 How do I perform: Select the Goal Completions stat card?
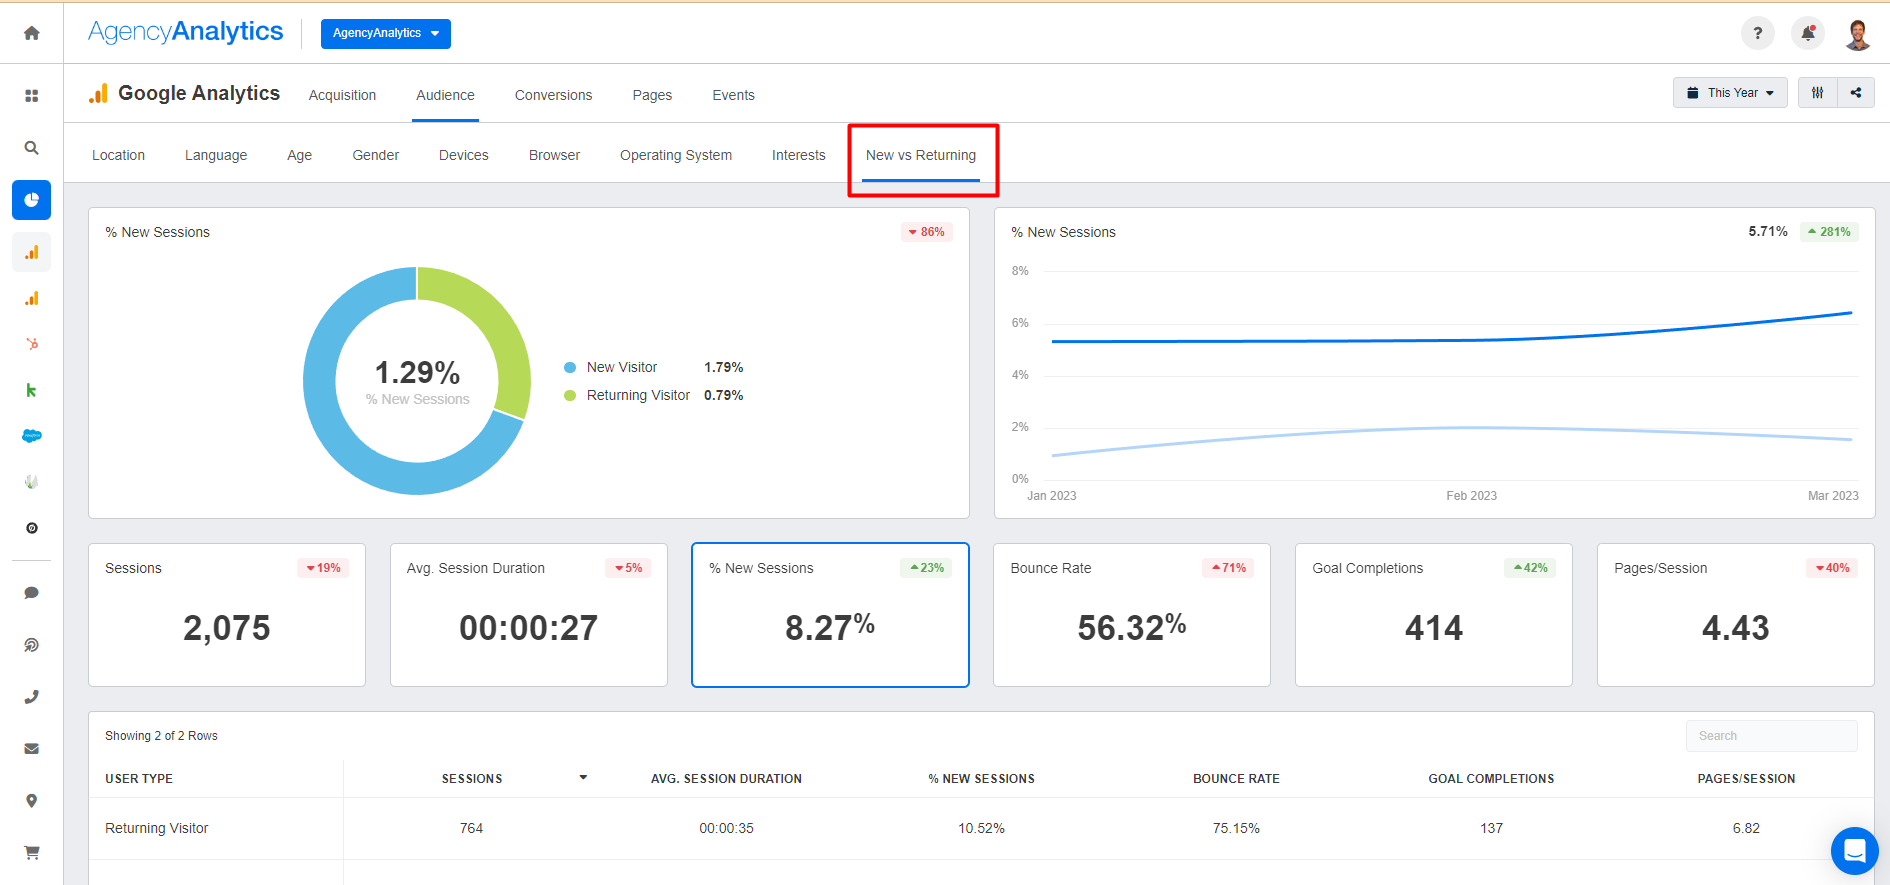pos(1434,615)
